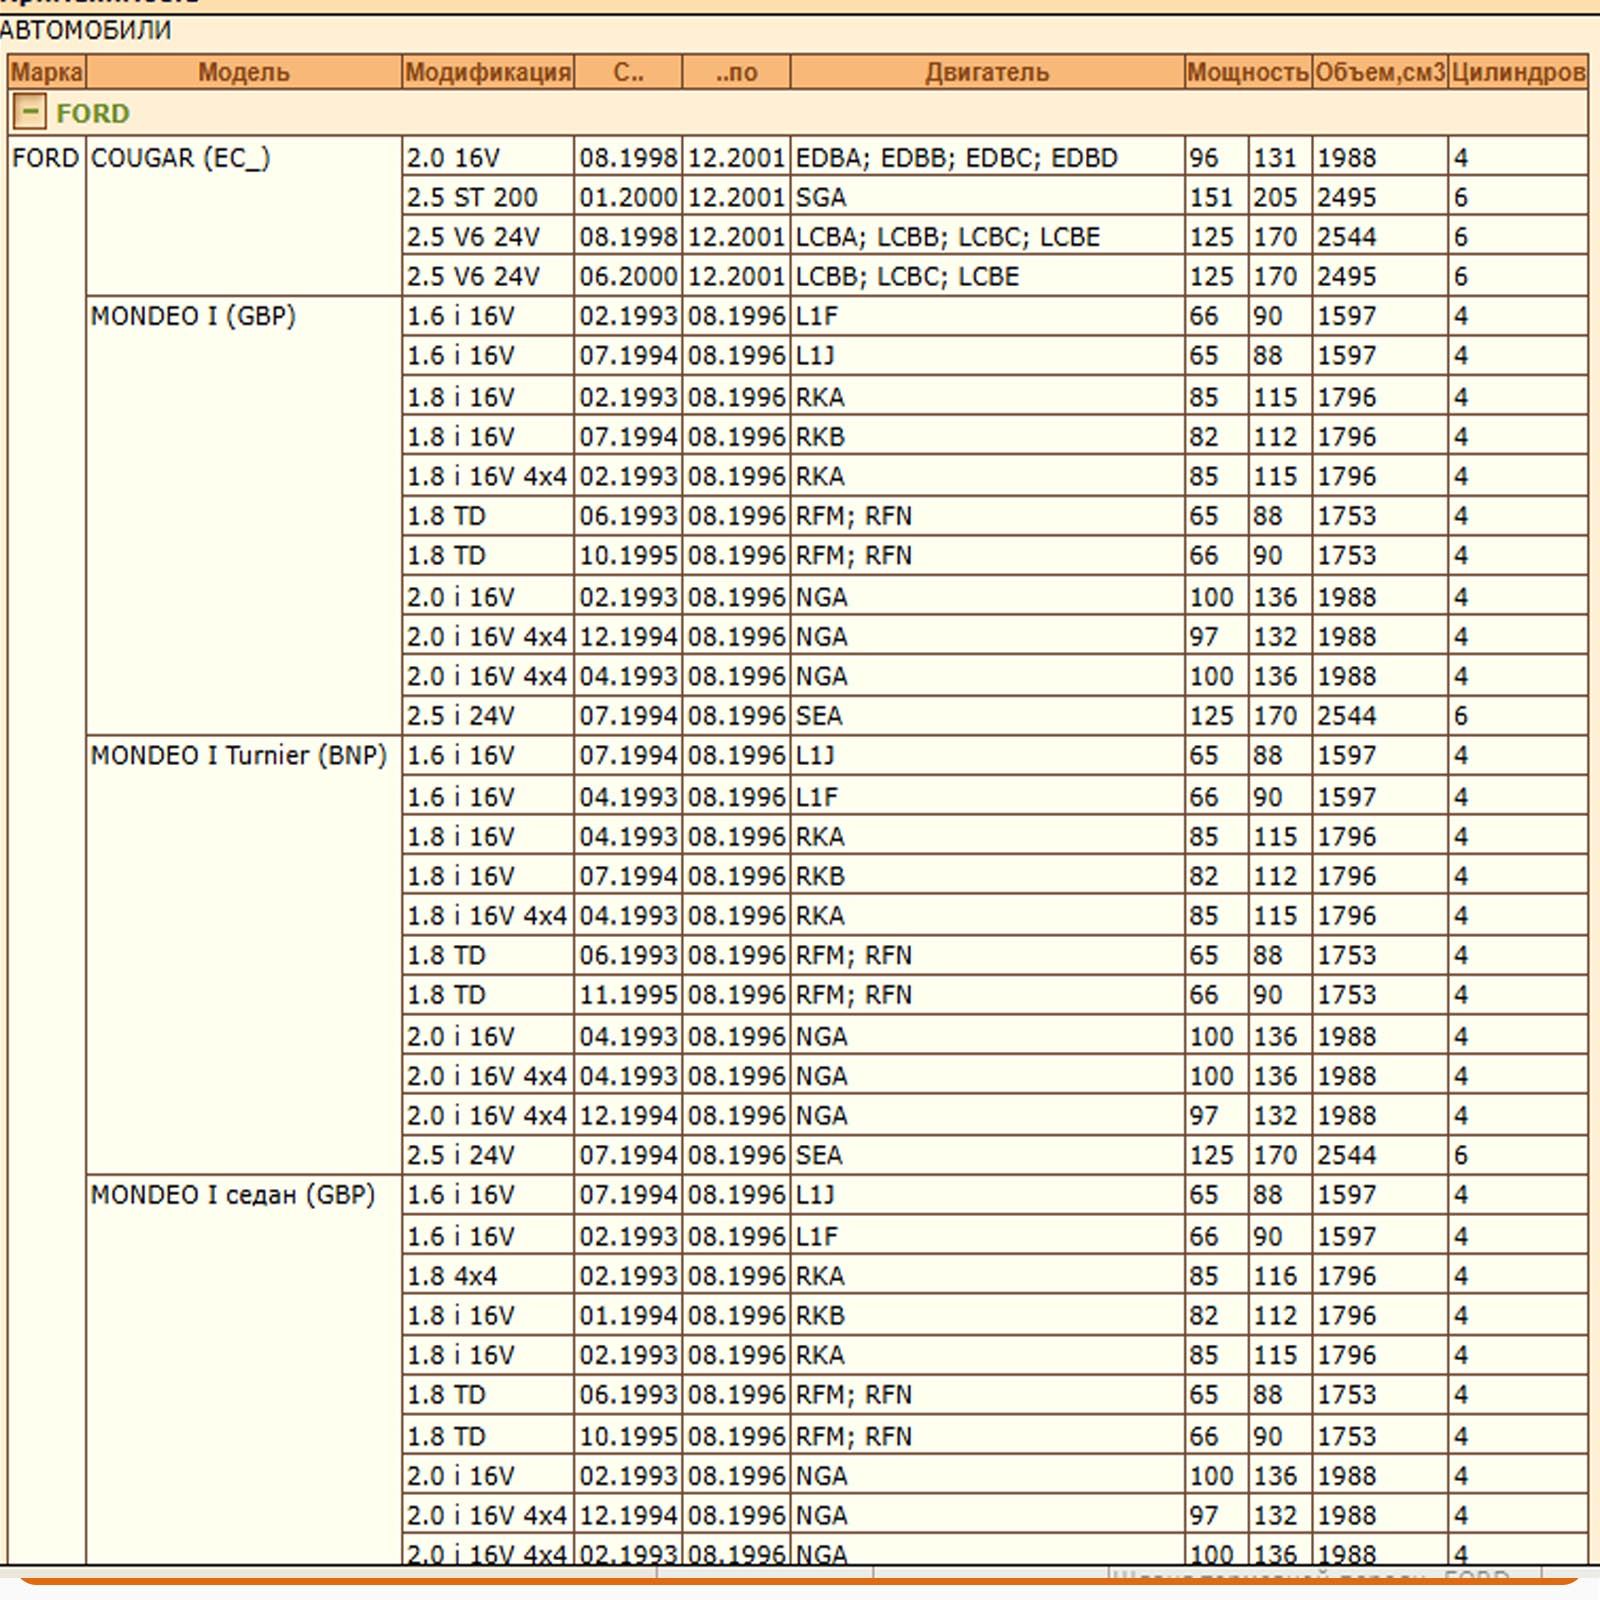Collapse the FORD group with minus icon

[x=30, y=112]
